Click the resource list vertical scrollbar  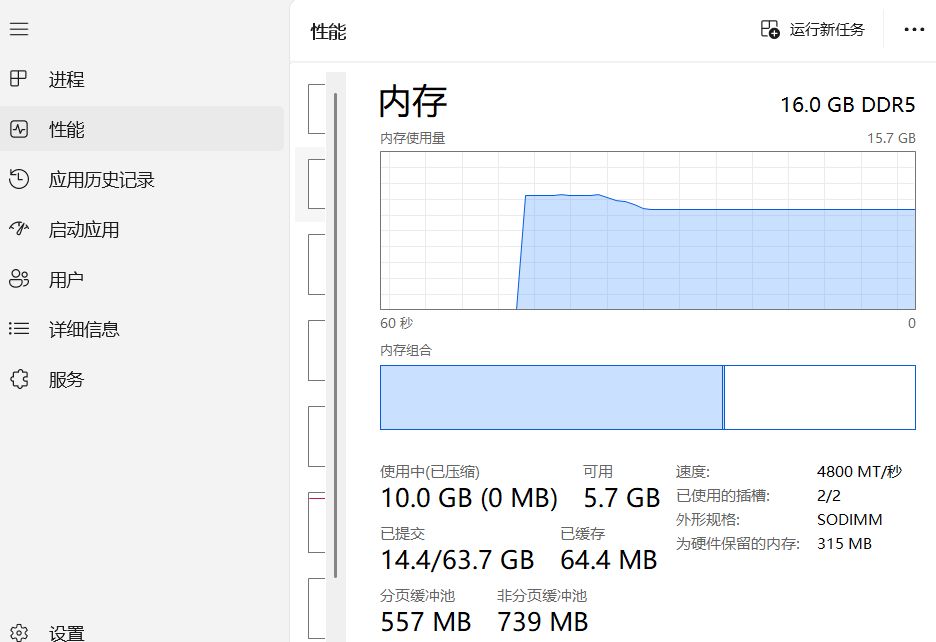coord(335,334)
